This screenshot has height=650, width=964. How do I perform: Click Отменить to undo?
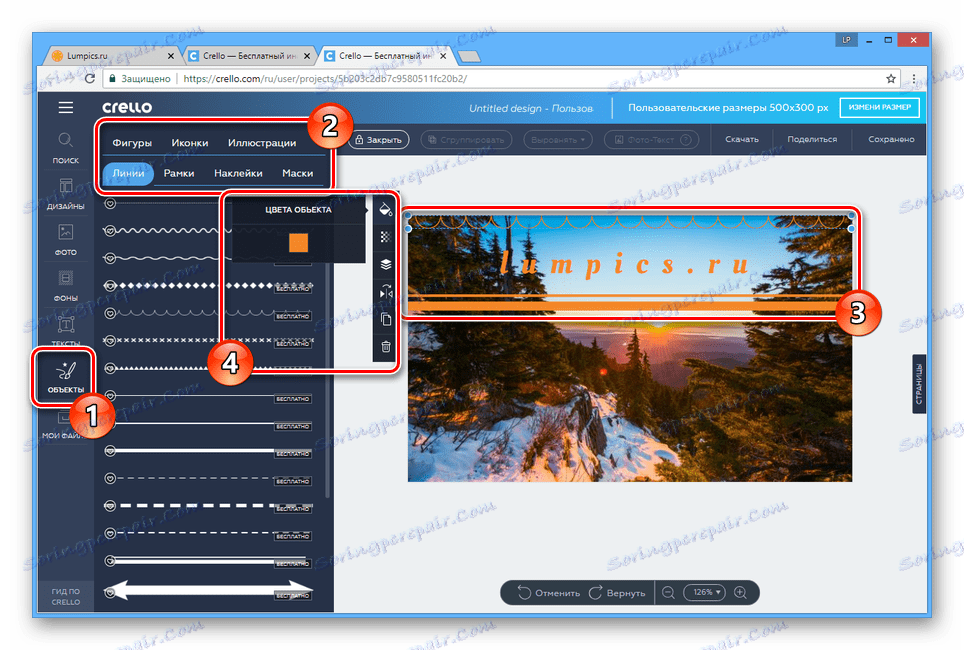549,593
